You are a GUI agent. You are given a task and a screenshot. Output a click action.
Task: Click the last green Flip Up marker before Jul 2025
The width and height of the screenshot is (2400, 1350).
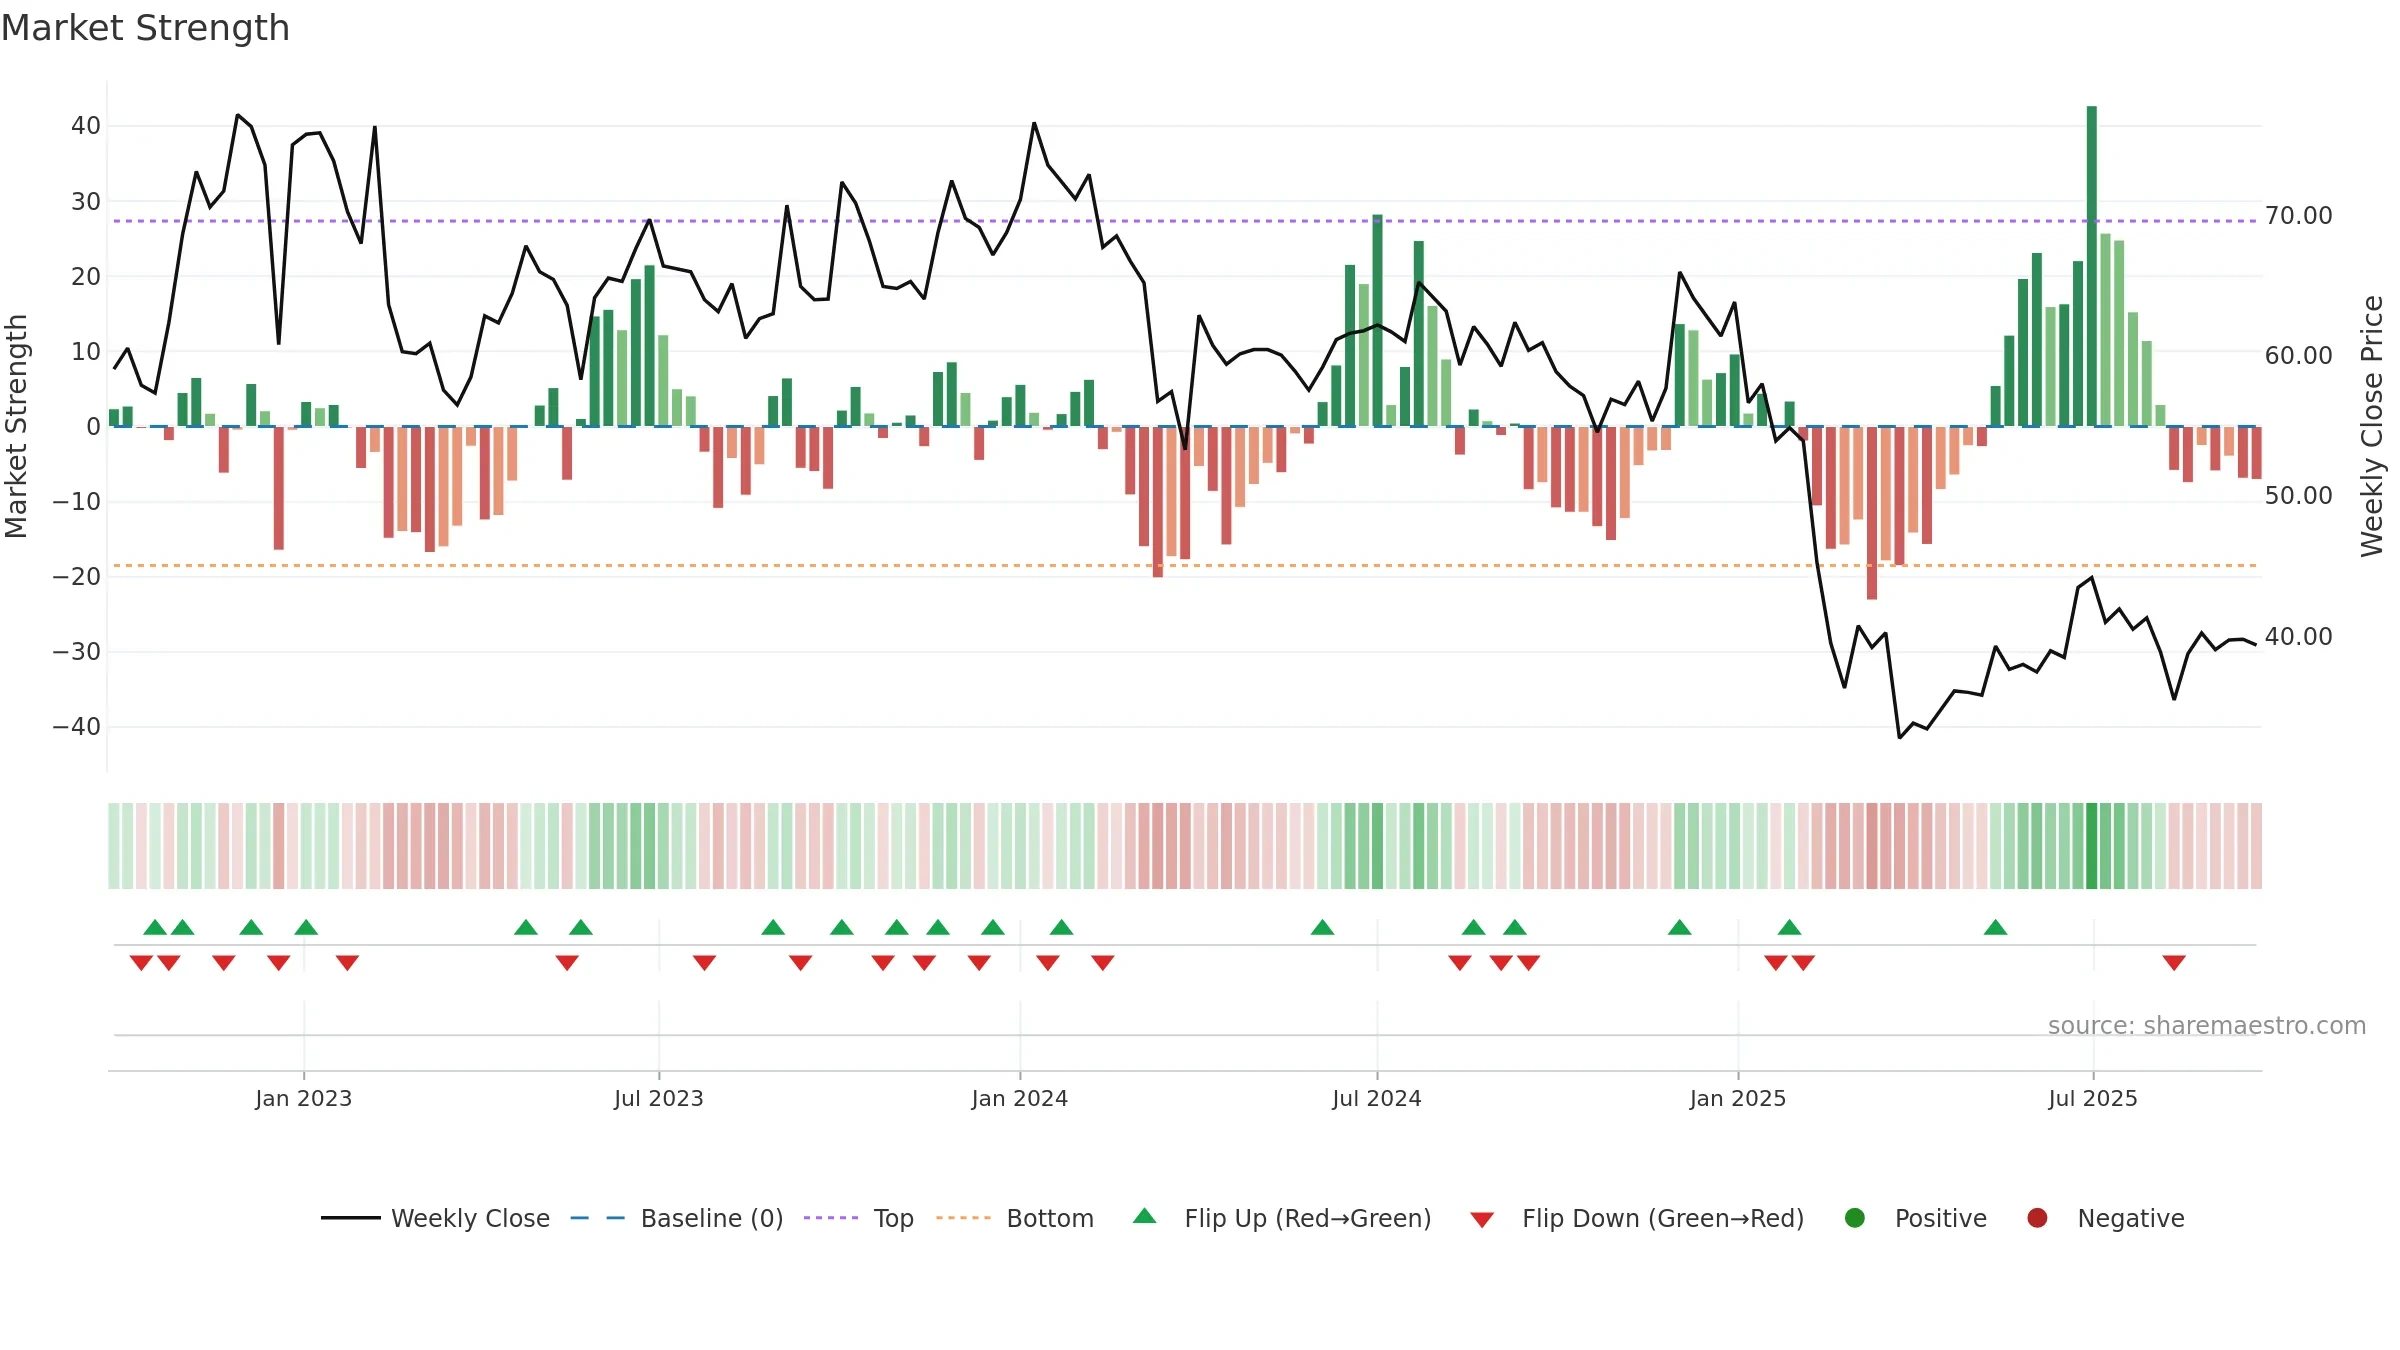tap(1996, 927)
